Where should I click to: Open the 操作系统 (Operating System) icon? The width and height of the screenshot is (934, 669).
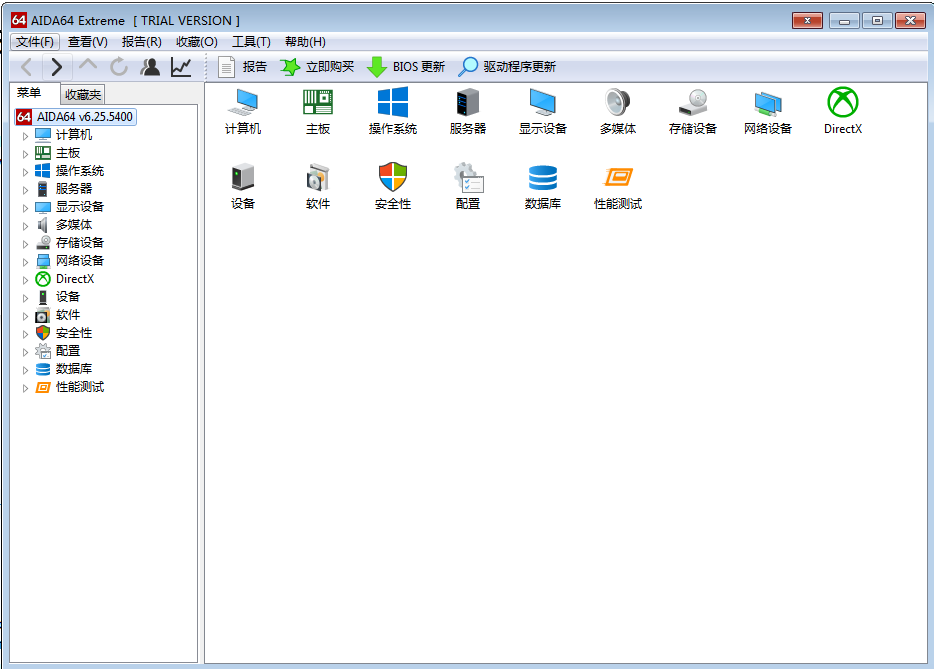(x=392, y=110)
